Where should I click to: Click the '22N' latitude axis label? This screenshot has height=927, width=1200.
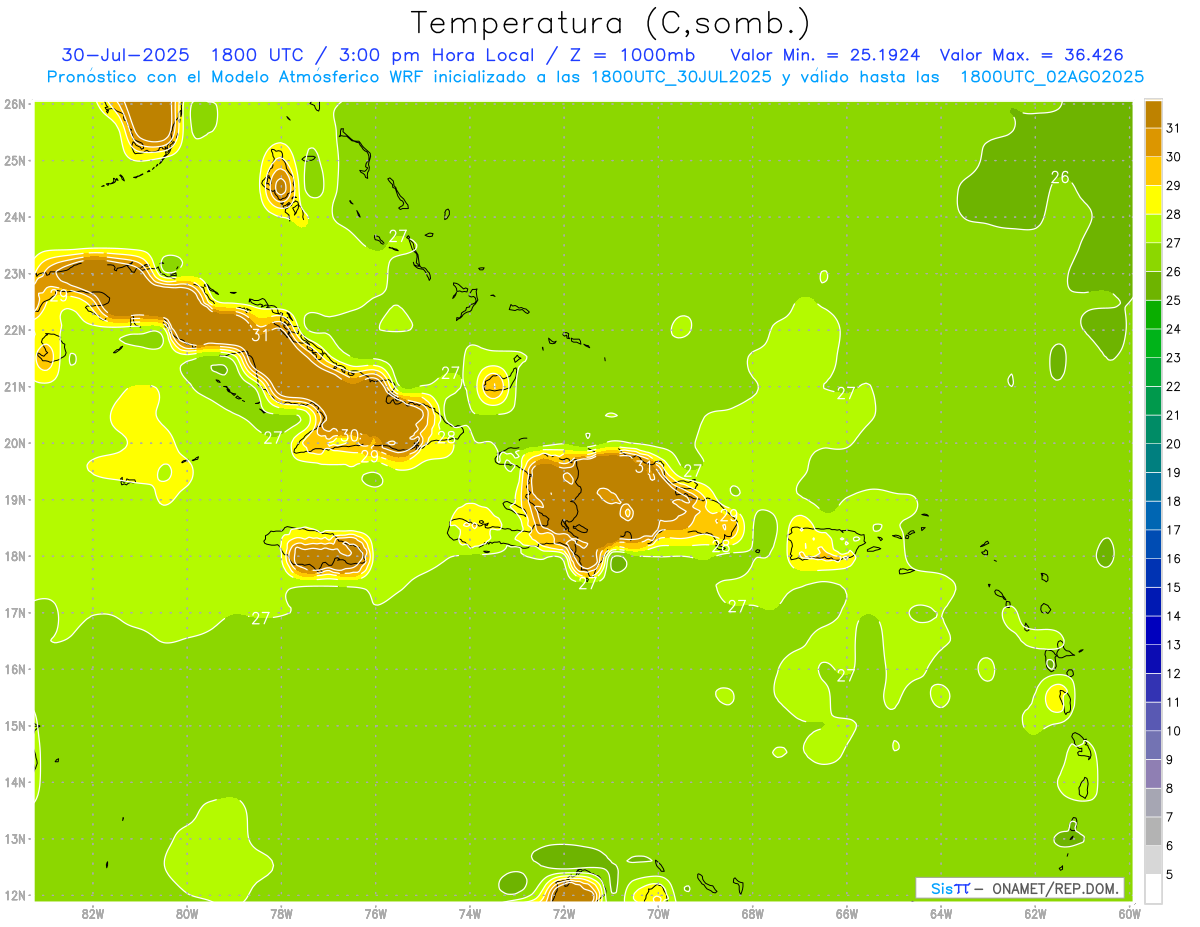click(15, 330)
